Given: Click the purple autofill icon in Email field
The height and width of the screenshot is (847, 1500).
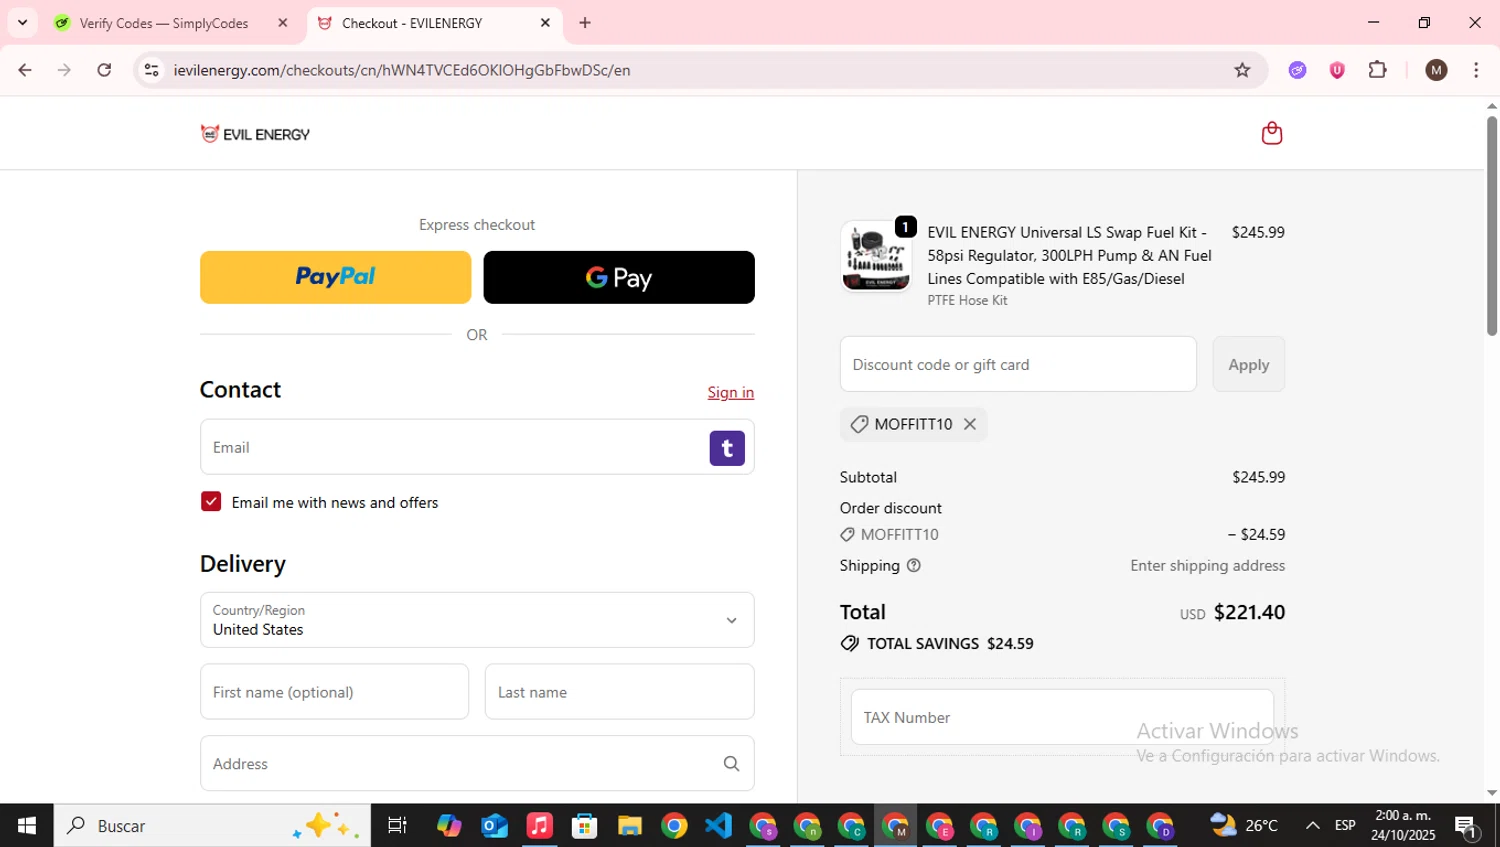Looking at the screenshot, I should point(727,448).
